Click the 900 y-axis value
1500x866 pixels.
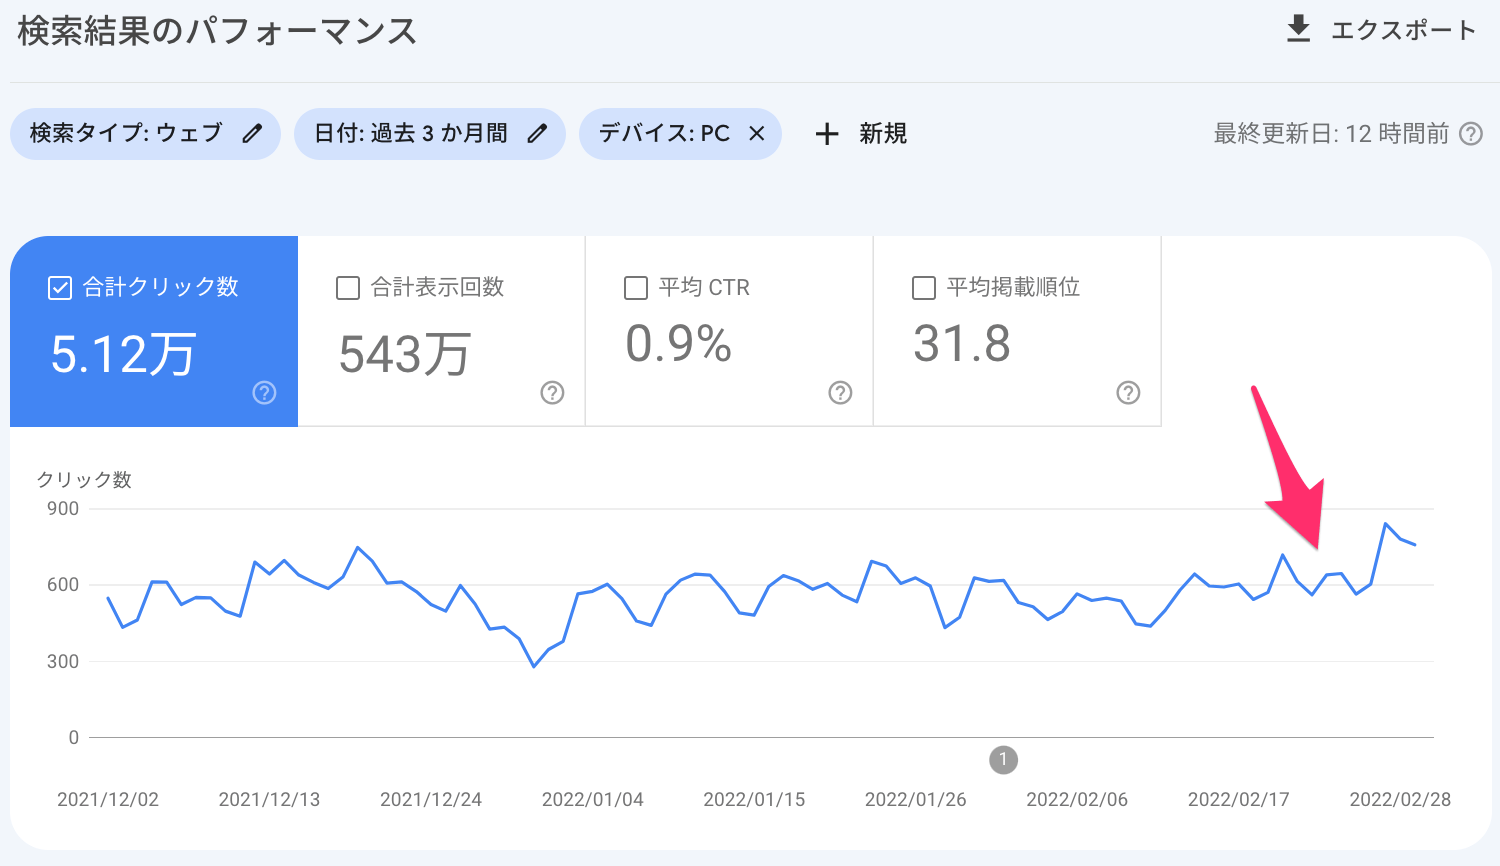pos(62,509)
